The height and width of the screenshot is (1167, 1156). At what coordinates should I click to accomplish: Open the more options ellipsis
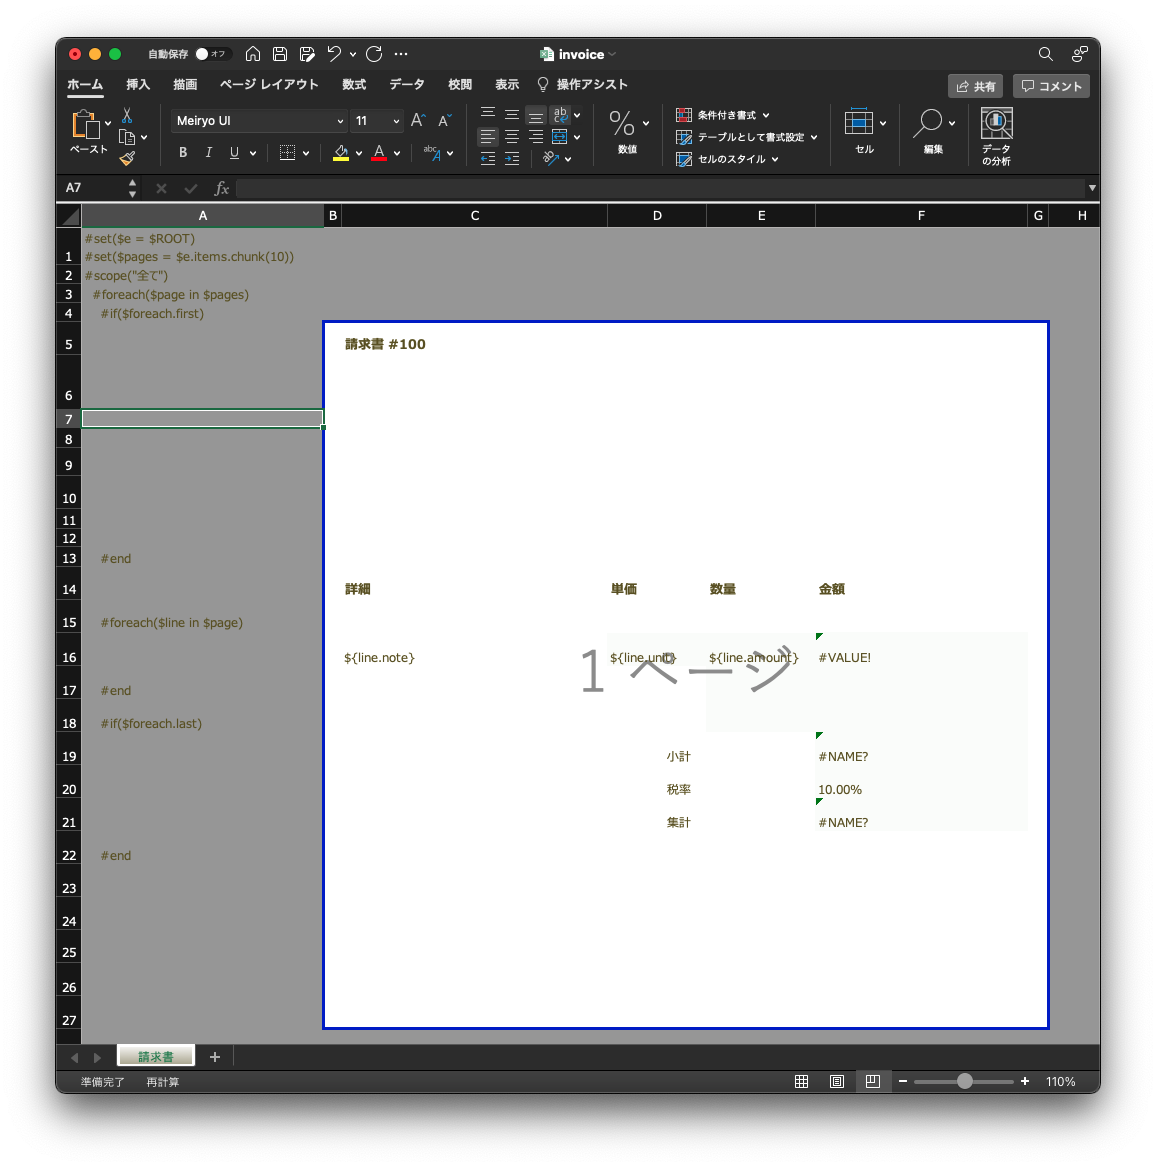[401, 54]
